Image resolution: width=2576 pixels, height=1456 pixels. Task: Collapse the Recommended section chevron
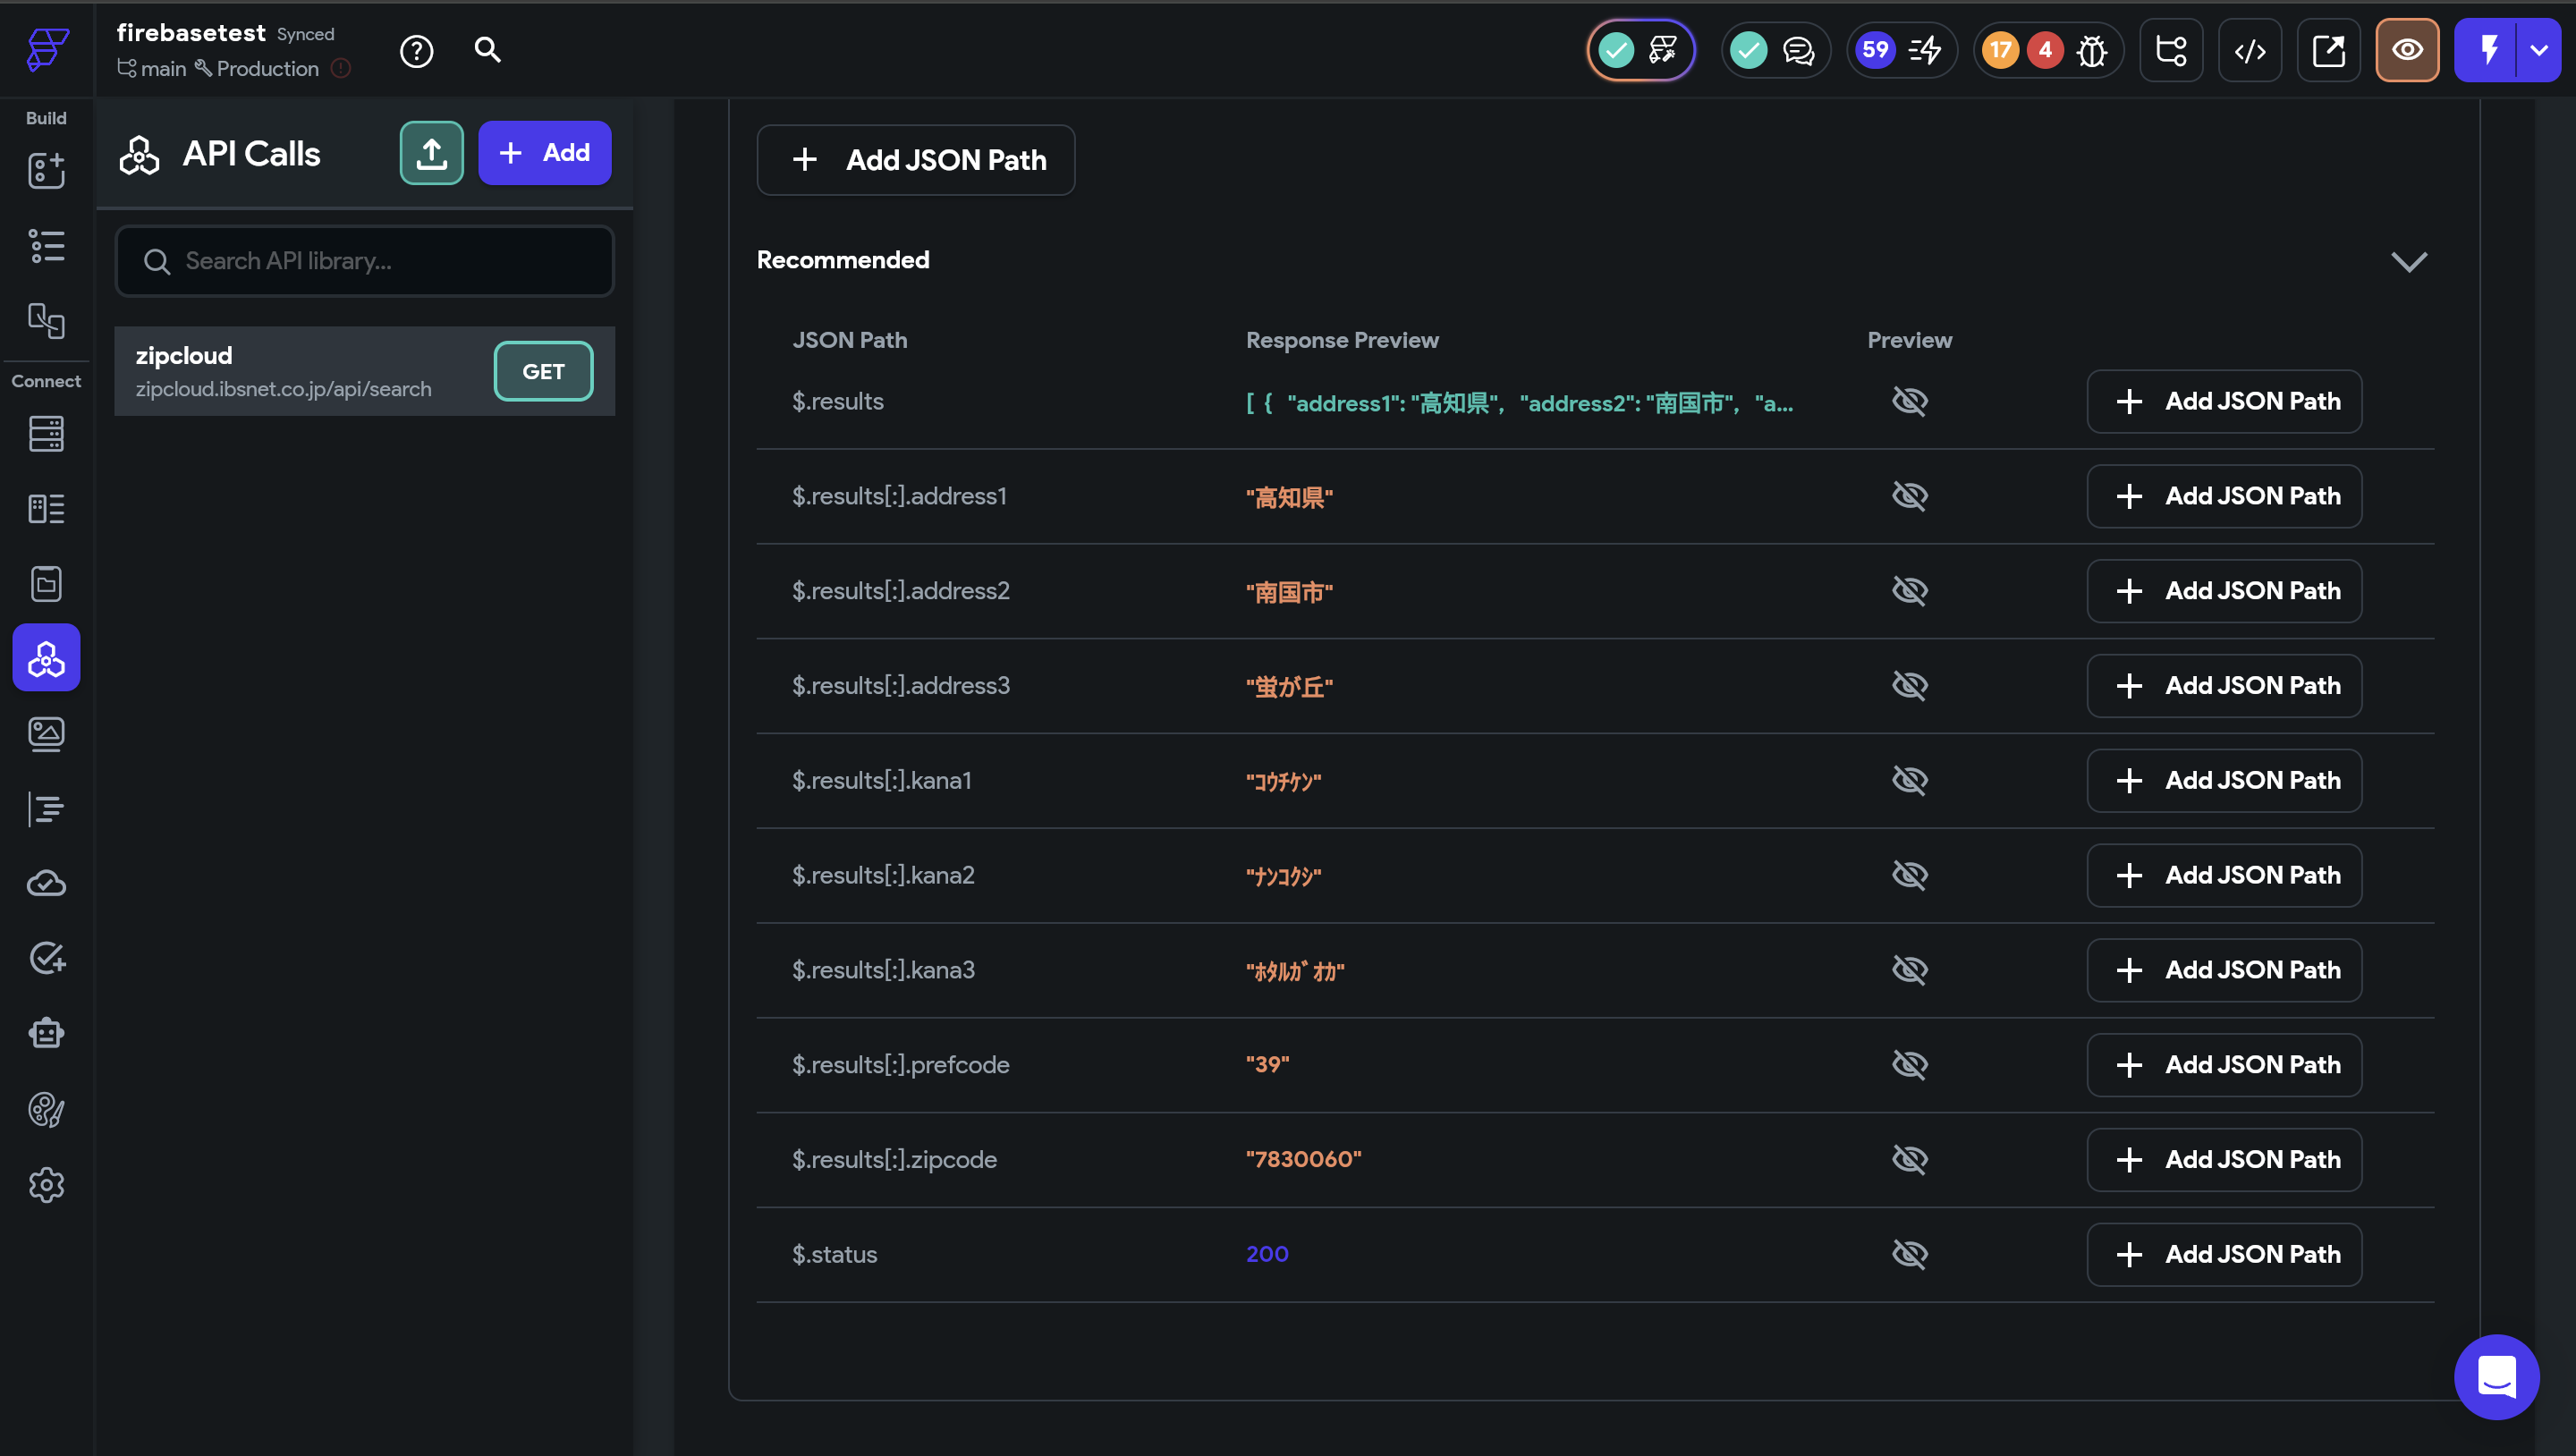tap(2408, 261)
